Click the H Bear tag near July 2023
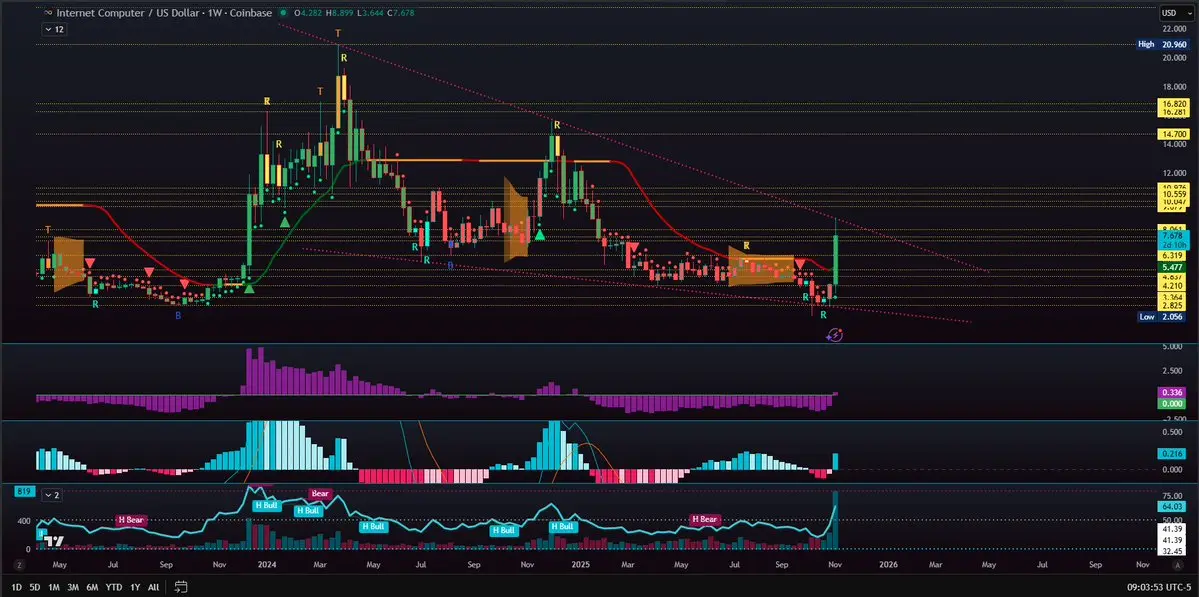1199x597 pixels. (131, 520)
